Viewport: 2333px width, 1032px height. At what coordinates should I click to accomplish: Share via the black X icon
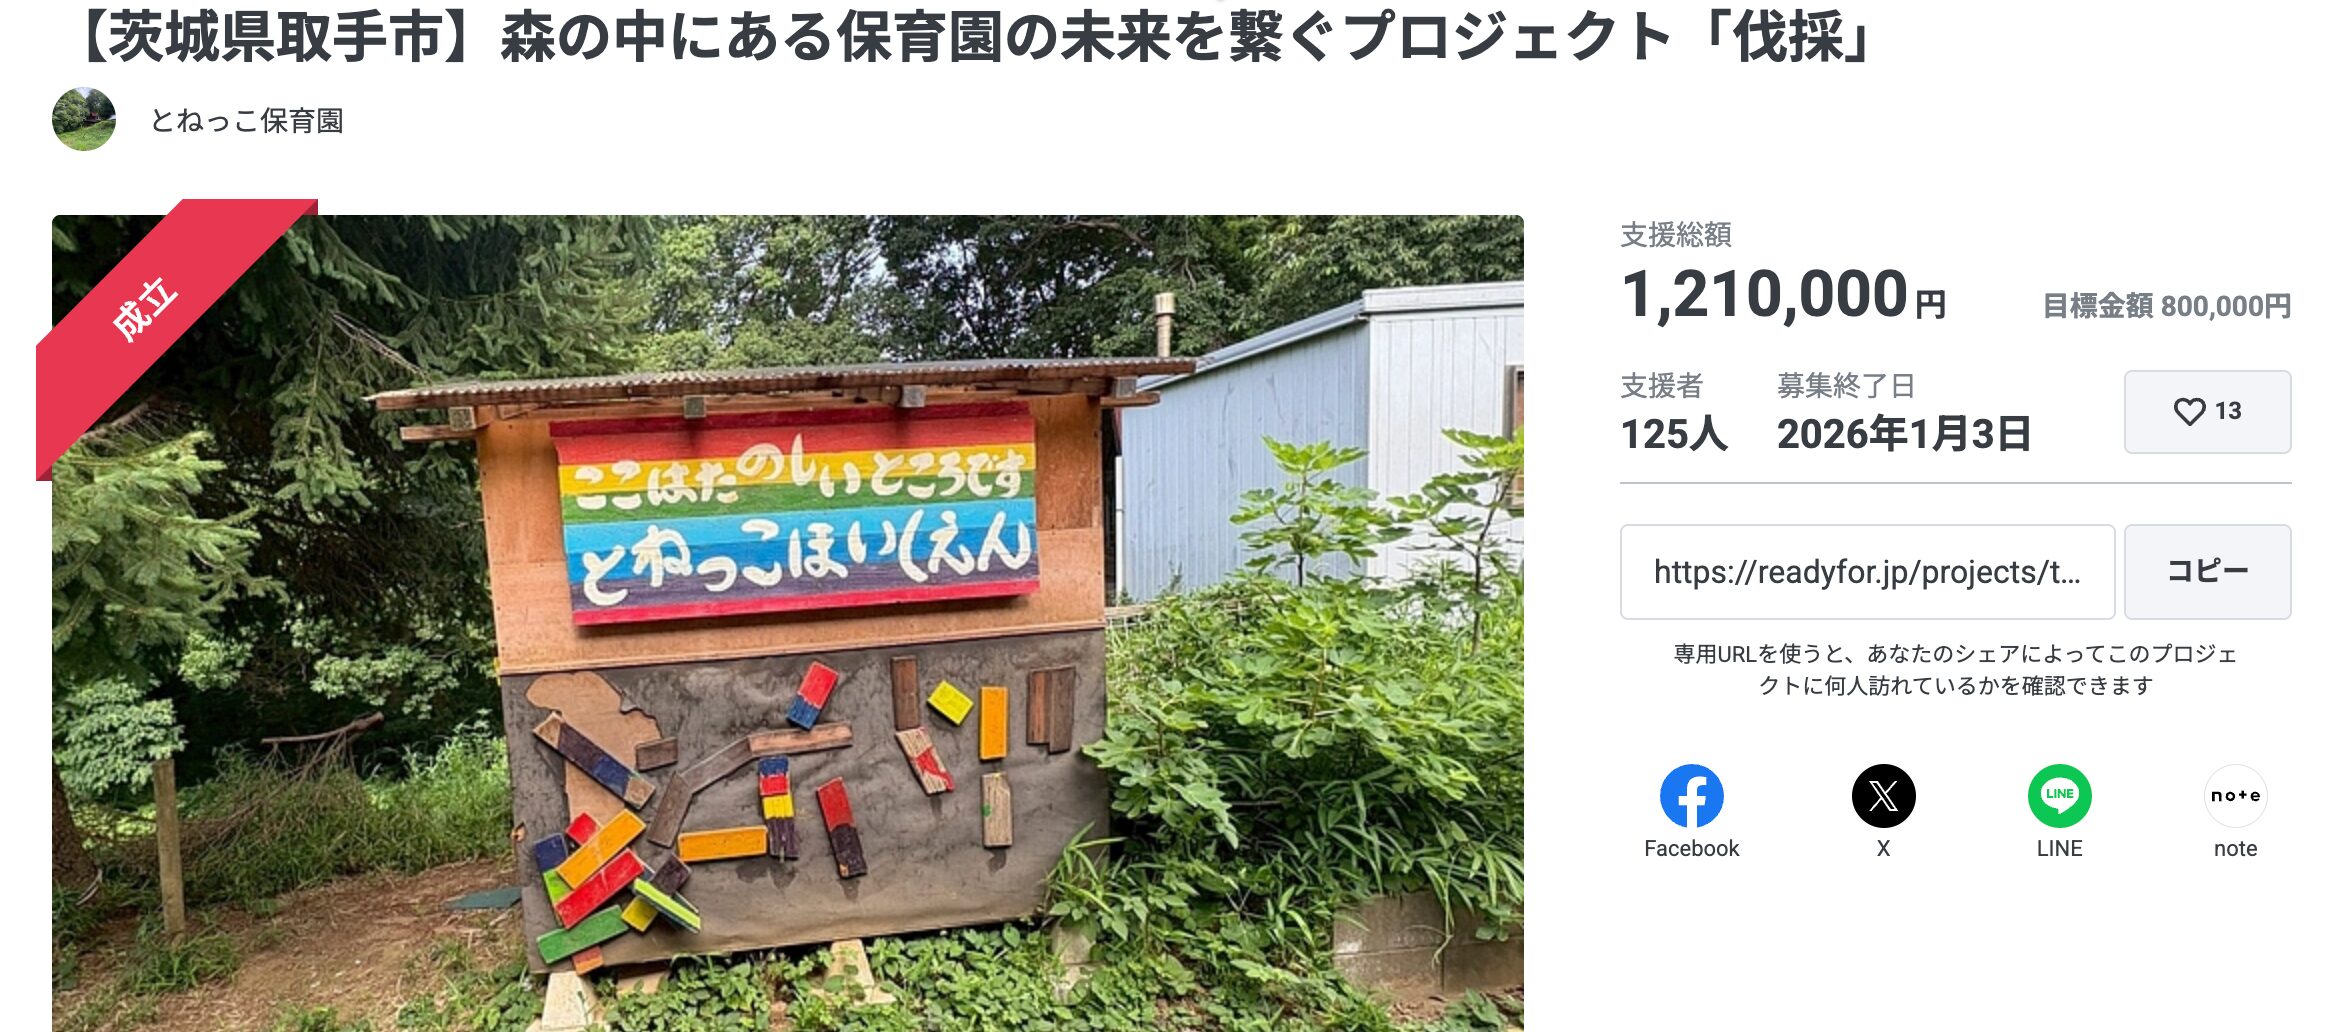[1883, 796]
